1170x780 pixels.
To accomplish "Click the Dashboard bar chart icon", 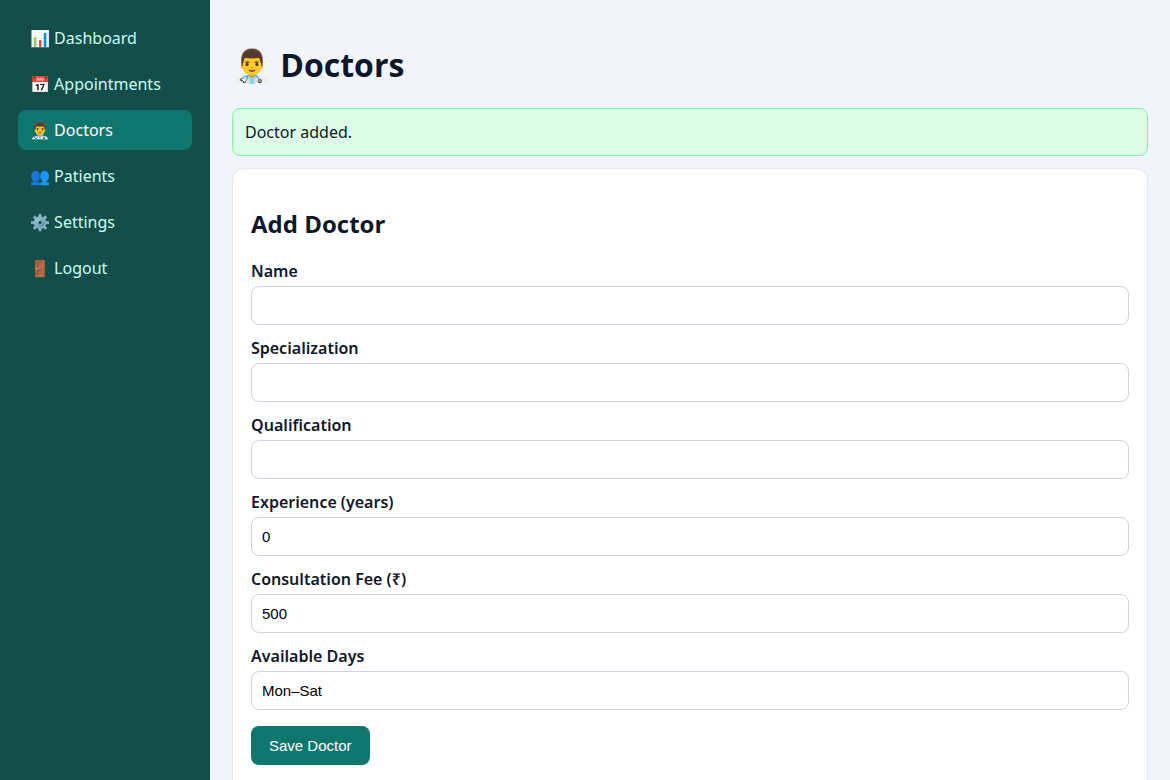I will (x=40, y=39).
